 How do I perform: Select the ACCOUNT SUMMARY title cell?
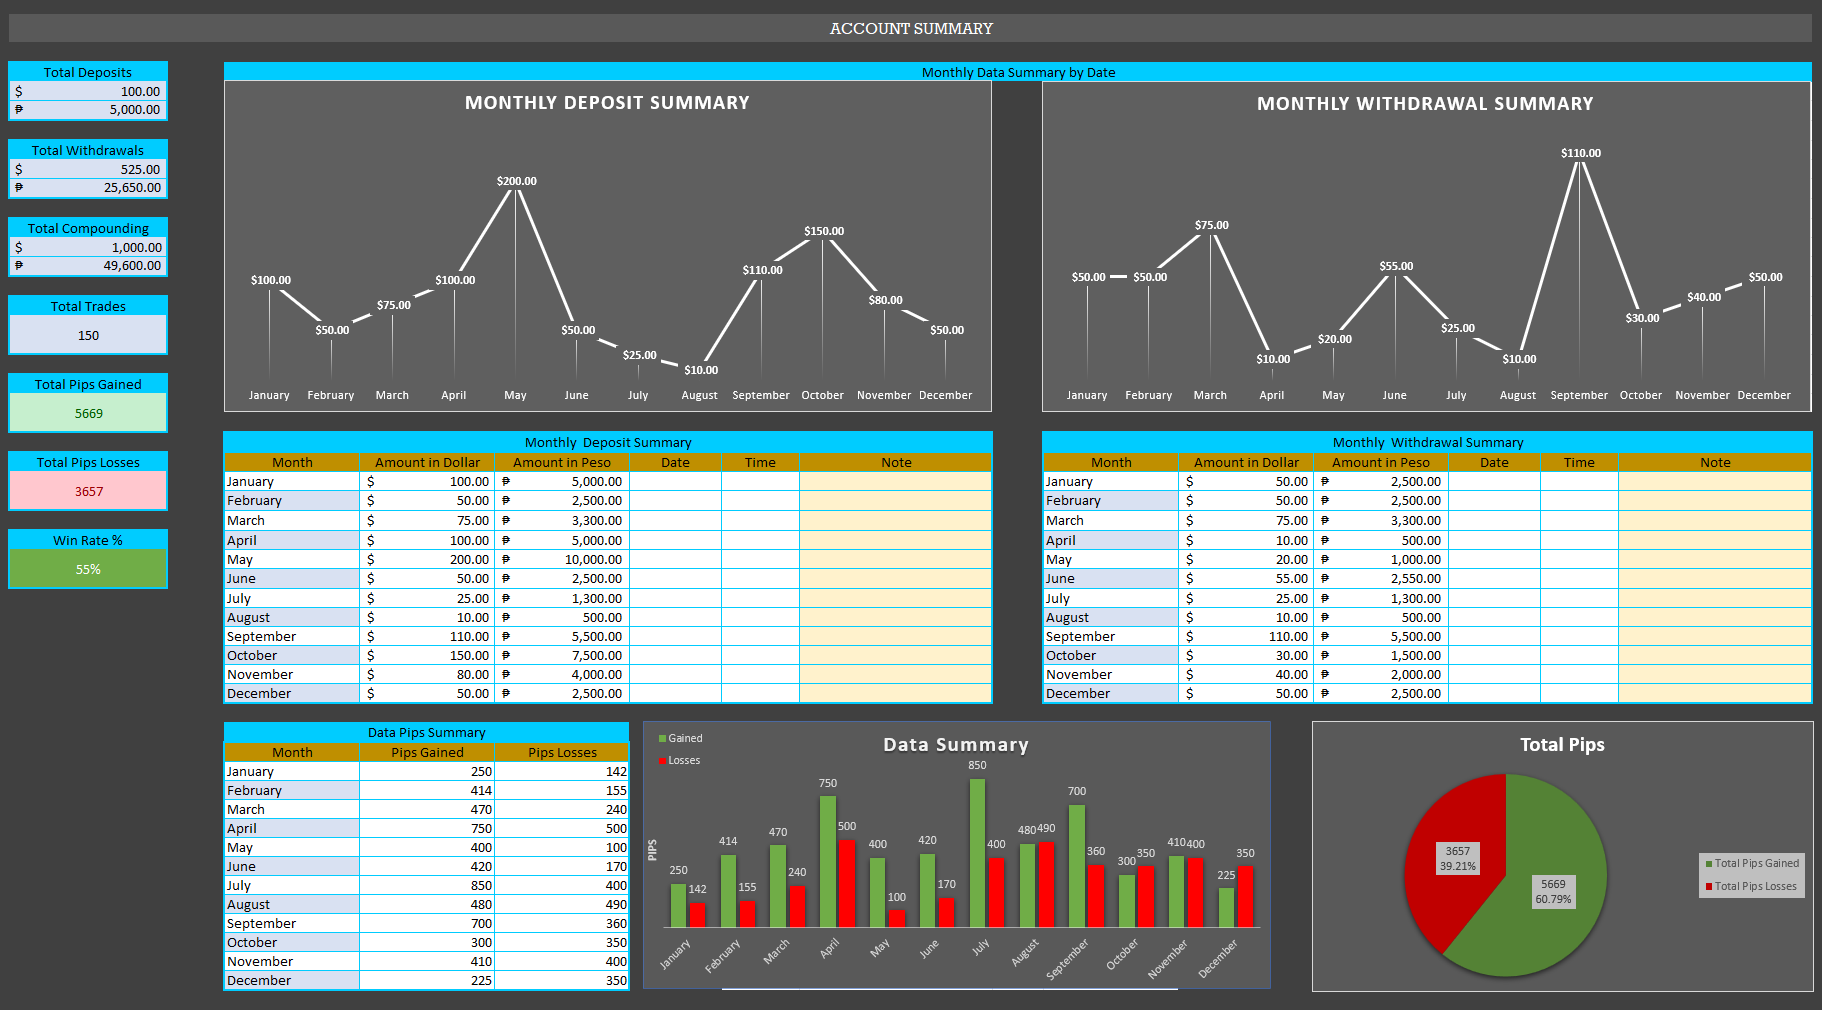pyautogui.click(x=911, y=28)
